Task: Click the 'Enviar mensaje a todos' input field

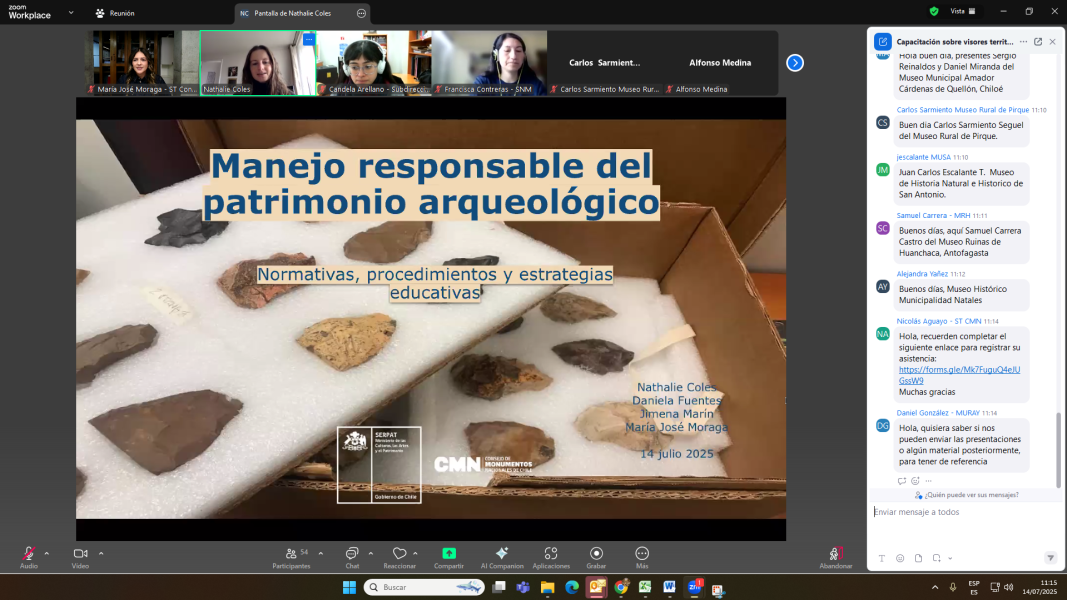Action: 960,512
